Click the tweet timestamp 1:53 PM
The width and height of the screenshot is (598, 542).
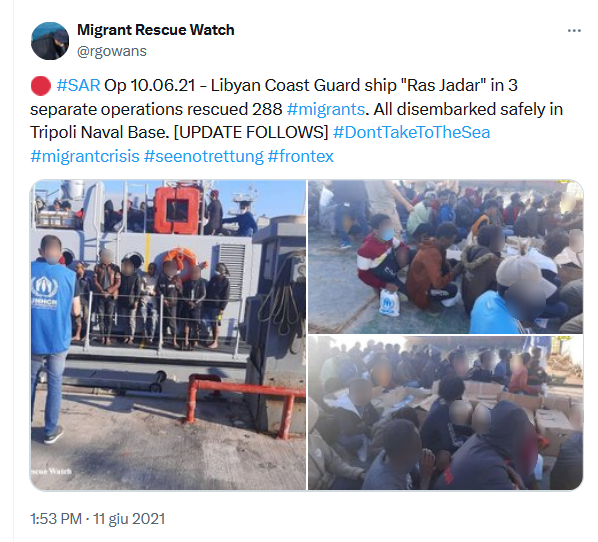tap(56, 519)
